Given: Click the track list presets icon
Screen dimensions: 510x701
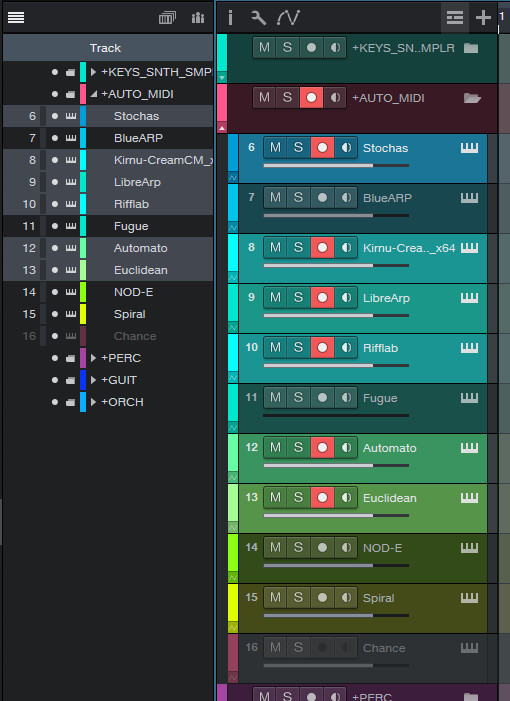Looking at the screenshot, I should pos(167,18).
